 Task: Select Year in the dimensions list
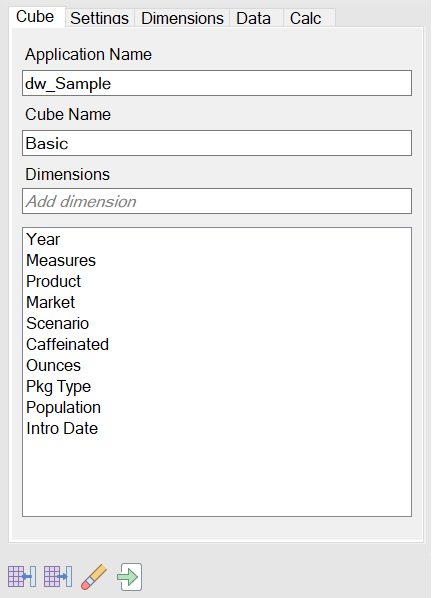[x=43, y=240]
